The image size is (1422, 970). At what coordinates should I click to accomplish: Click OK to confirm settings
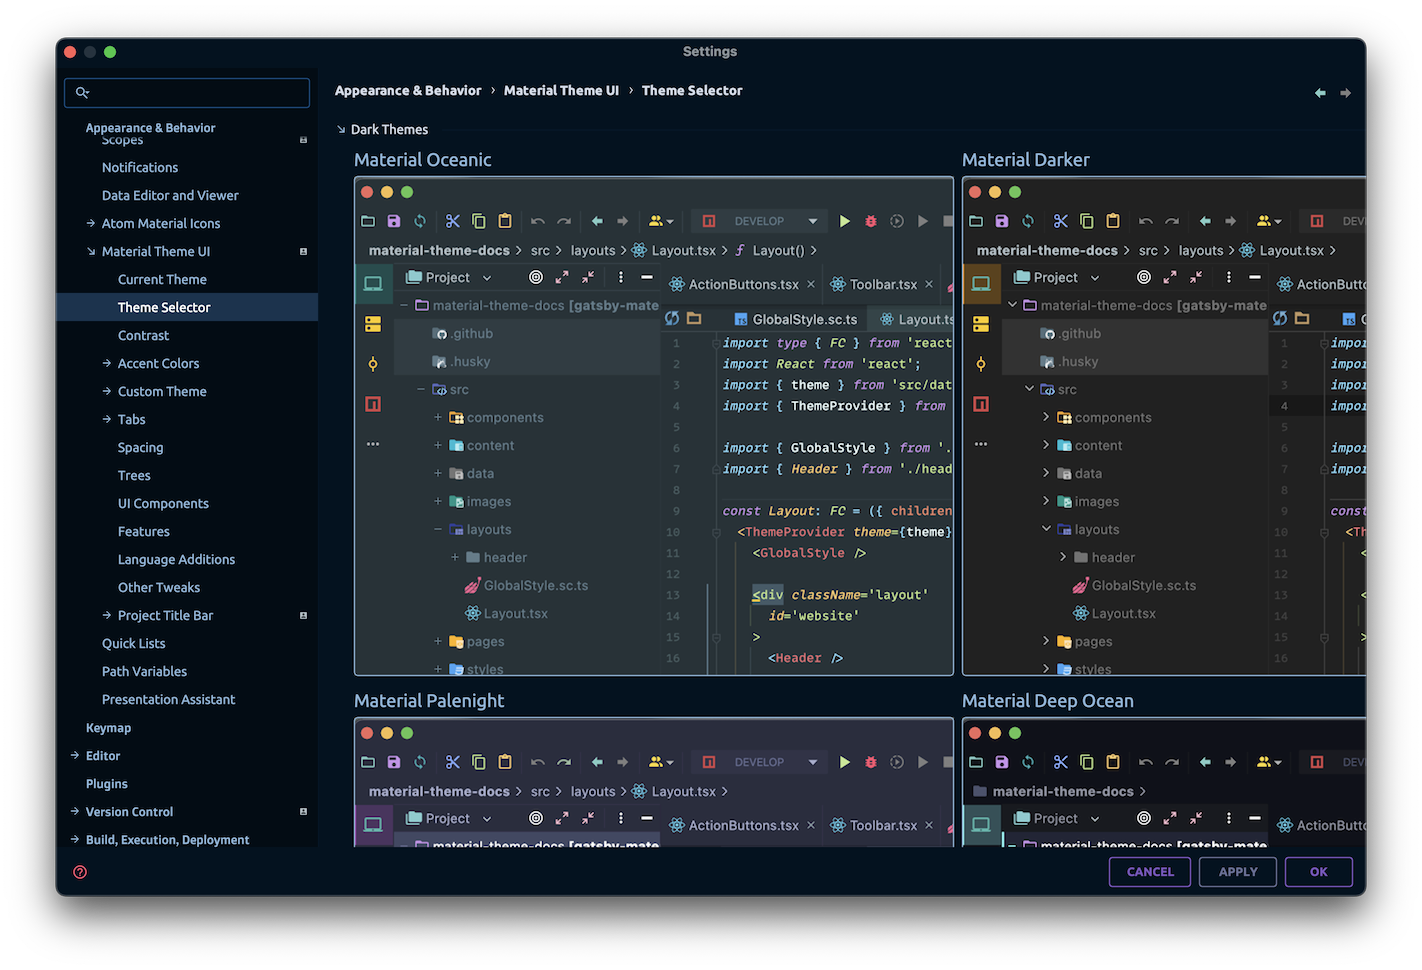(x=1318, y=871)
